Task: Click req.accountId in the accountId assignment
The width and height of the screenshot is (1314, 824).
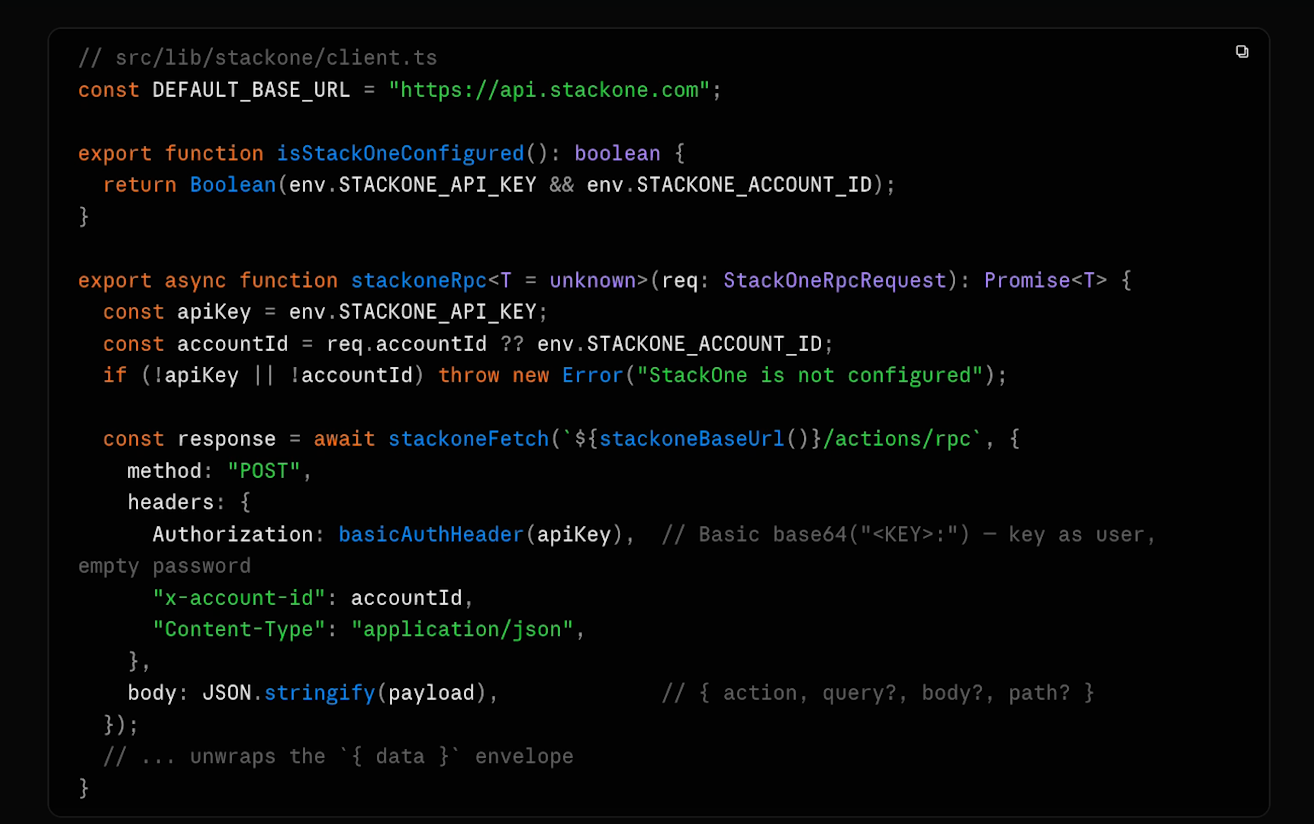Action: coord(406,344)
